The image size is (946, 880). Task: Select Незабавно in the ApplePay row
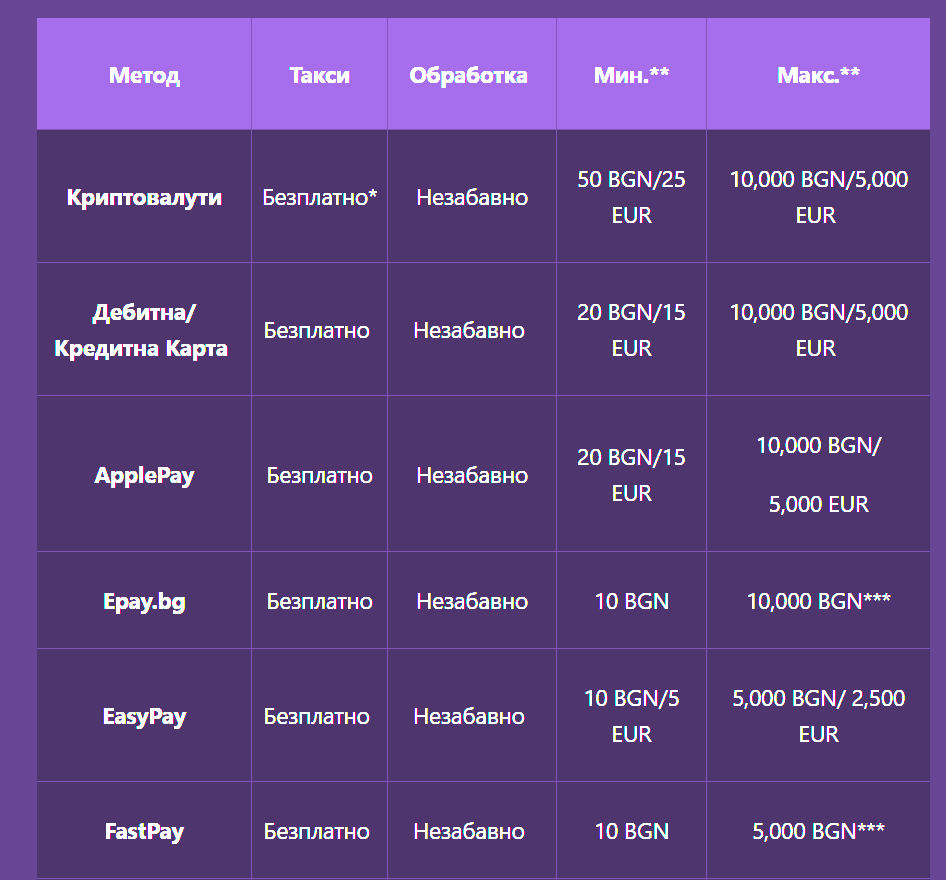(472, 475)
